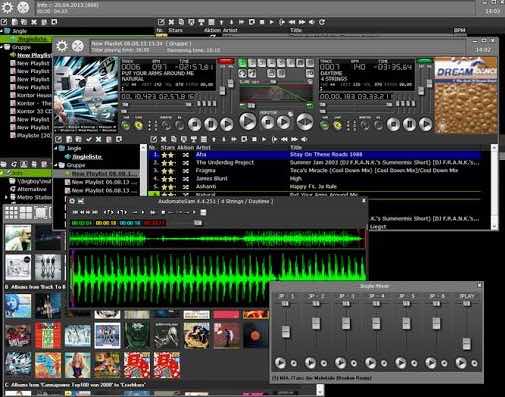Click shuffle action icon in Aha row

pos(186,155)
